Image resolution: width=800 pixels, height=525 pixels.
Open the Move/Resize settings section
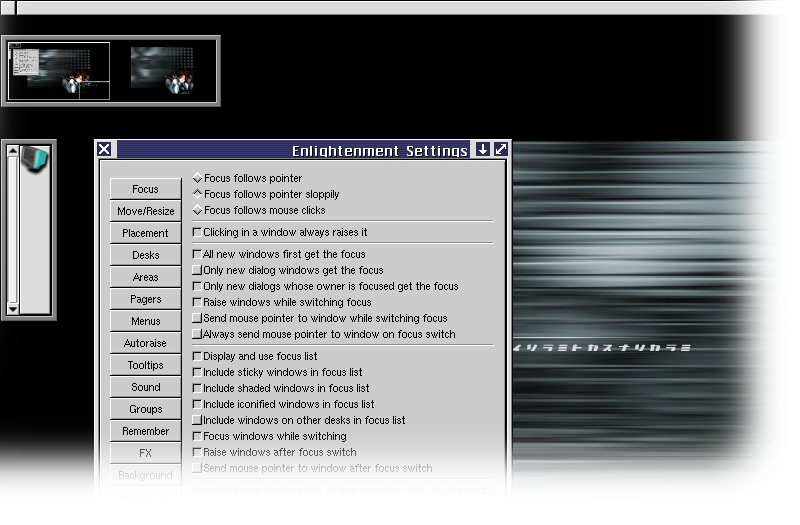[x=145, y=211]
